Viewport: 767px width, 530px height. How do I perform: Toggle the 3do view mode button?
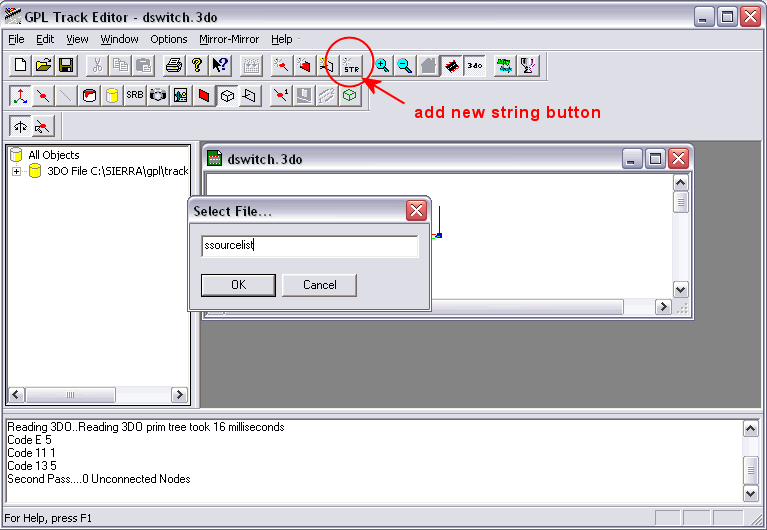point(474,66)
